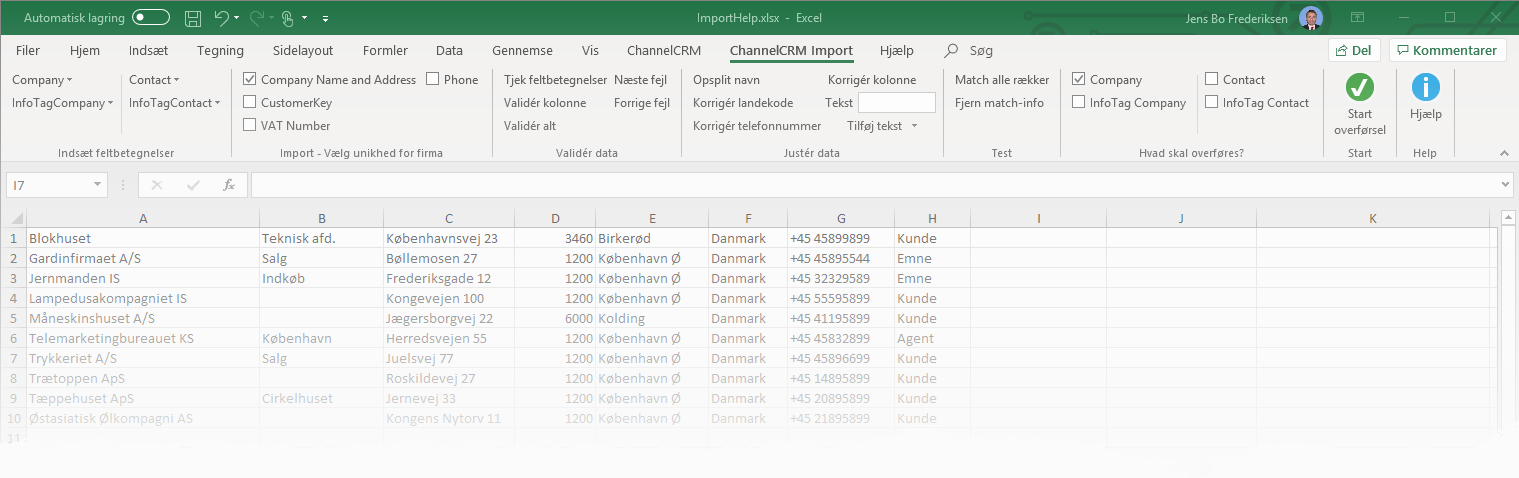Click the Save icon in title bar
This screenshot has width=1519, height=478.
pyautogui.click(x=193, y=18)
